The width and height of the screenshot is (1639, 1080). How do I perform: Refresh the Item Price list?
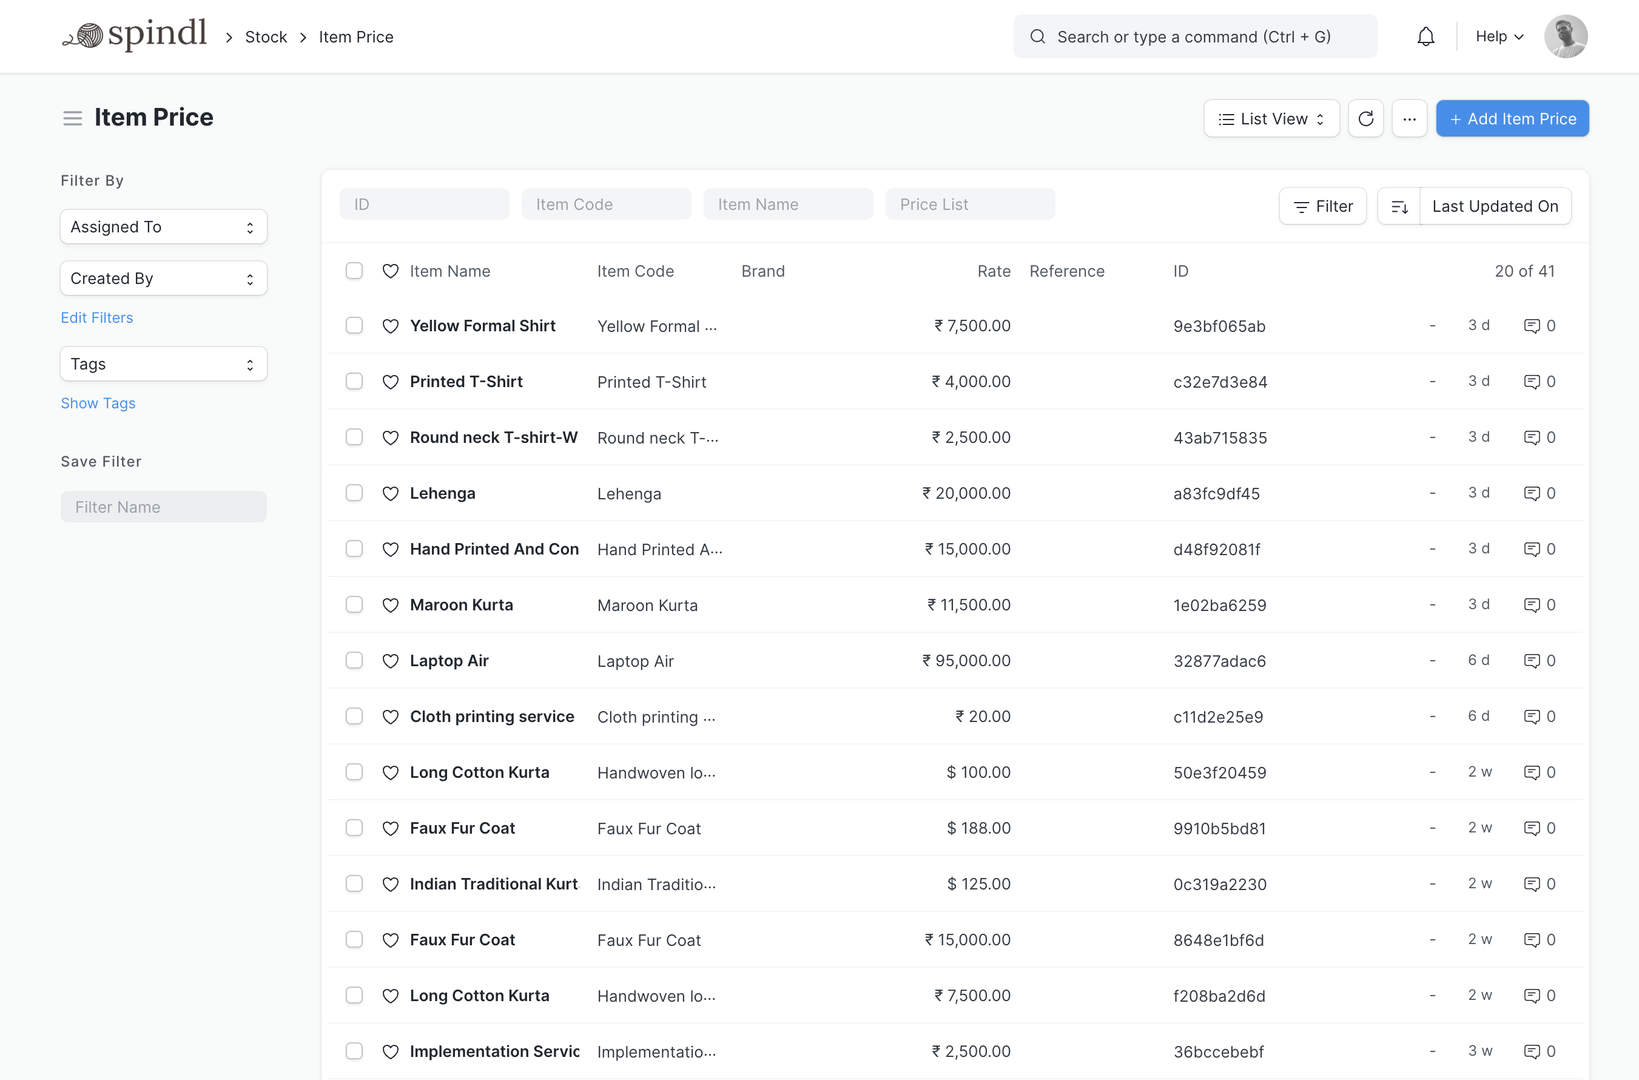click(x=1366, y=119)
